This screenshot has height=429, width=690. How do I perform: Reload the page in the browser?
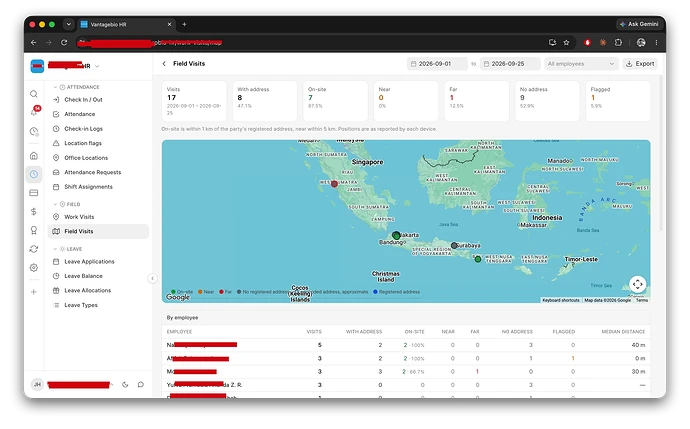tap(64, 43)
